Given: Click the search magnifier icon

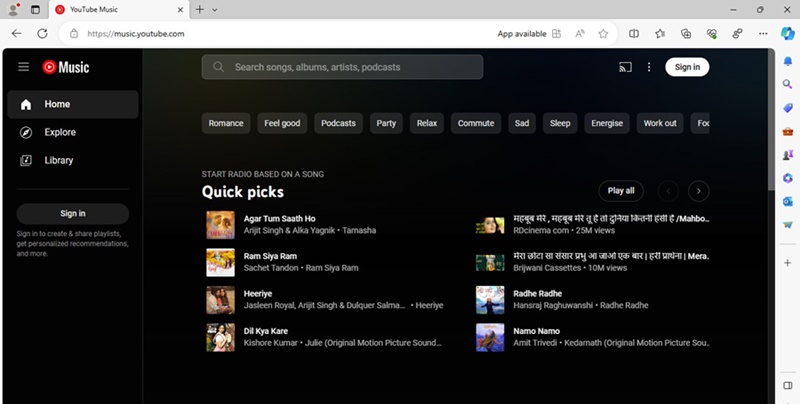Looking at the screenshot, I should [x=218, y=67].
